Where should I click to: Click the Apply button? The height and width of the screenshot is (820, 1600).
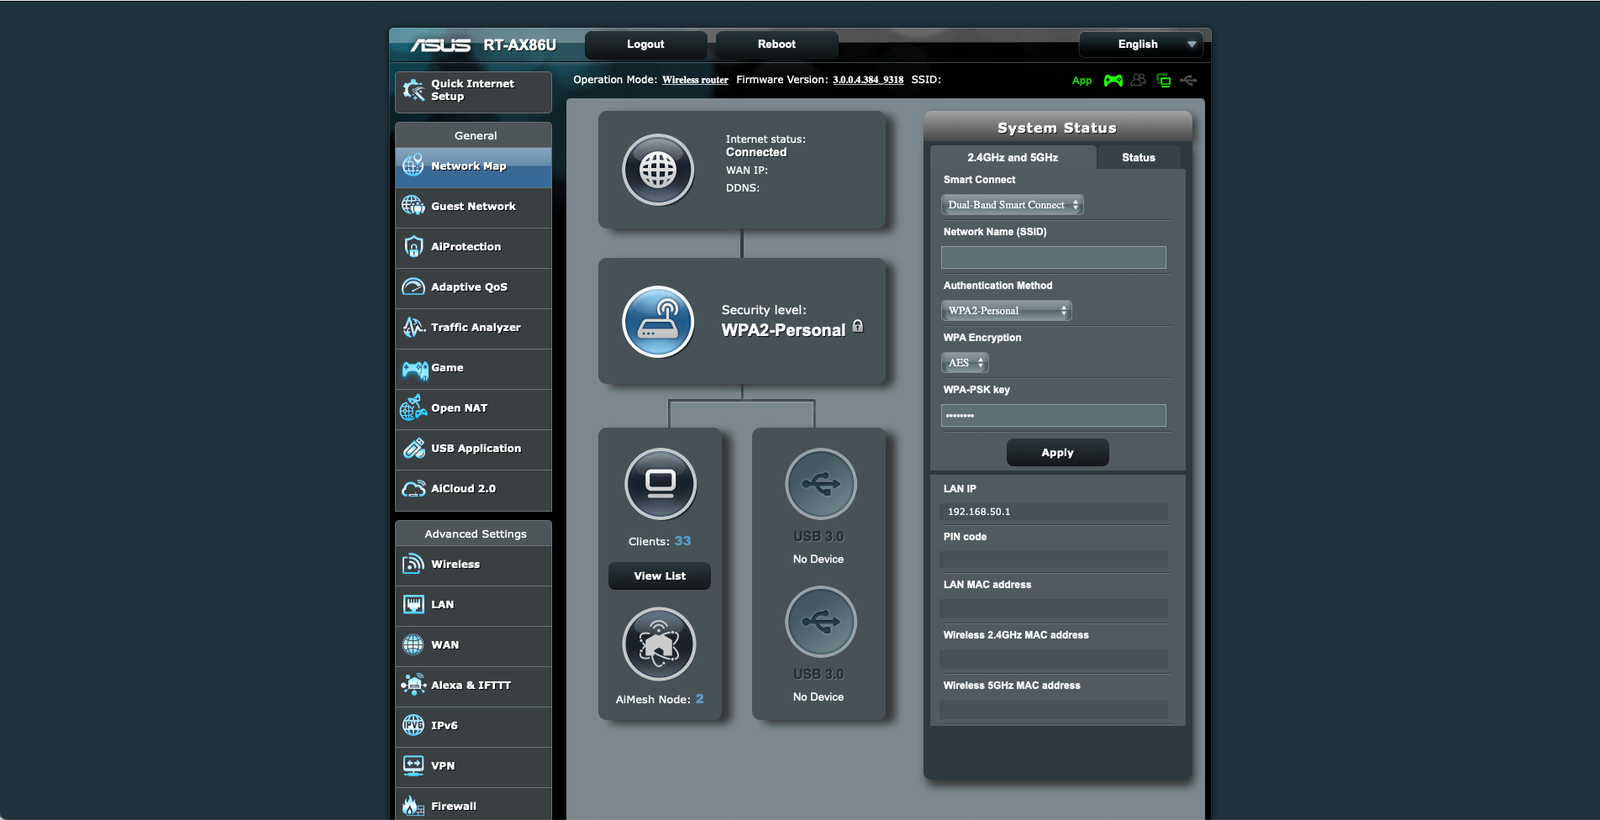coord(1058,453)
